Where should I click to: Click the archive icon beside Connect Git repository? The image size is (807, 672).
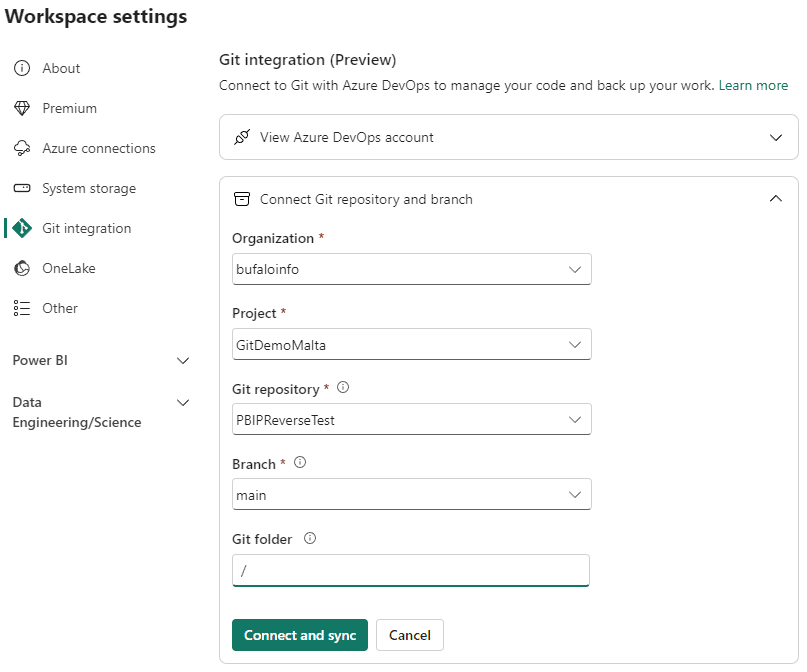point(242,199)
